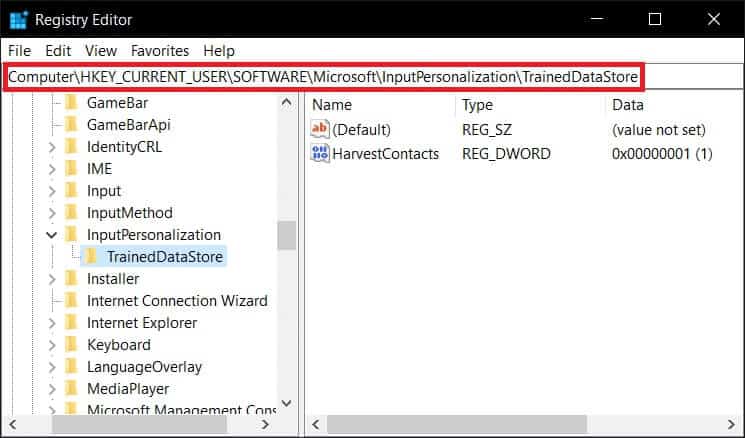
Task: Click the Internet Connection Wizard folder icon
Action: click(71, 301)
